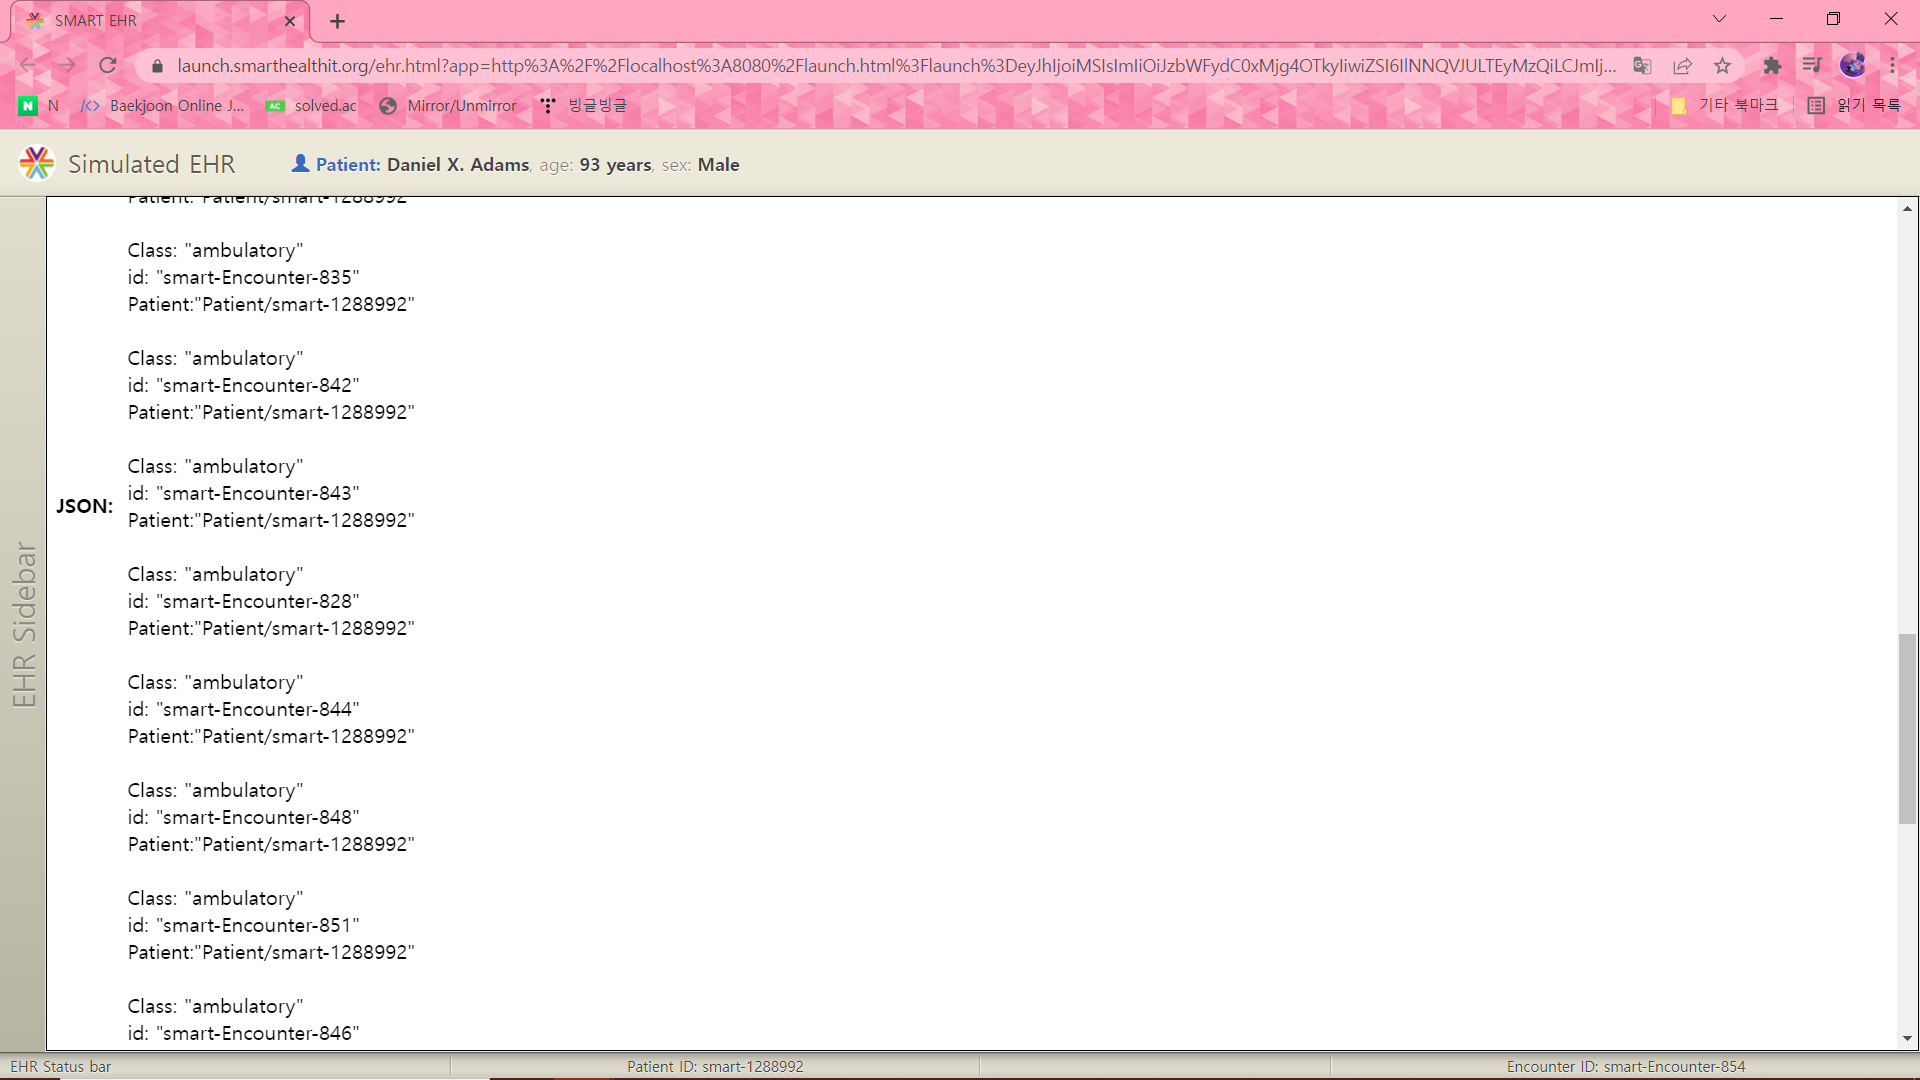This screenshot has width=1920, height=1080.
Task: Click the address bar URL field
Action: pos(895,66)
